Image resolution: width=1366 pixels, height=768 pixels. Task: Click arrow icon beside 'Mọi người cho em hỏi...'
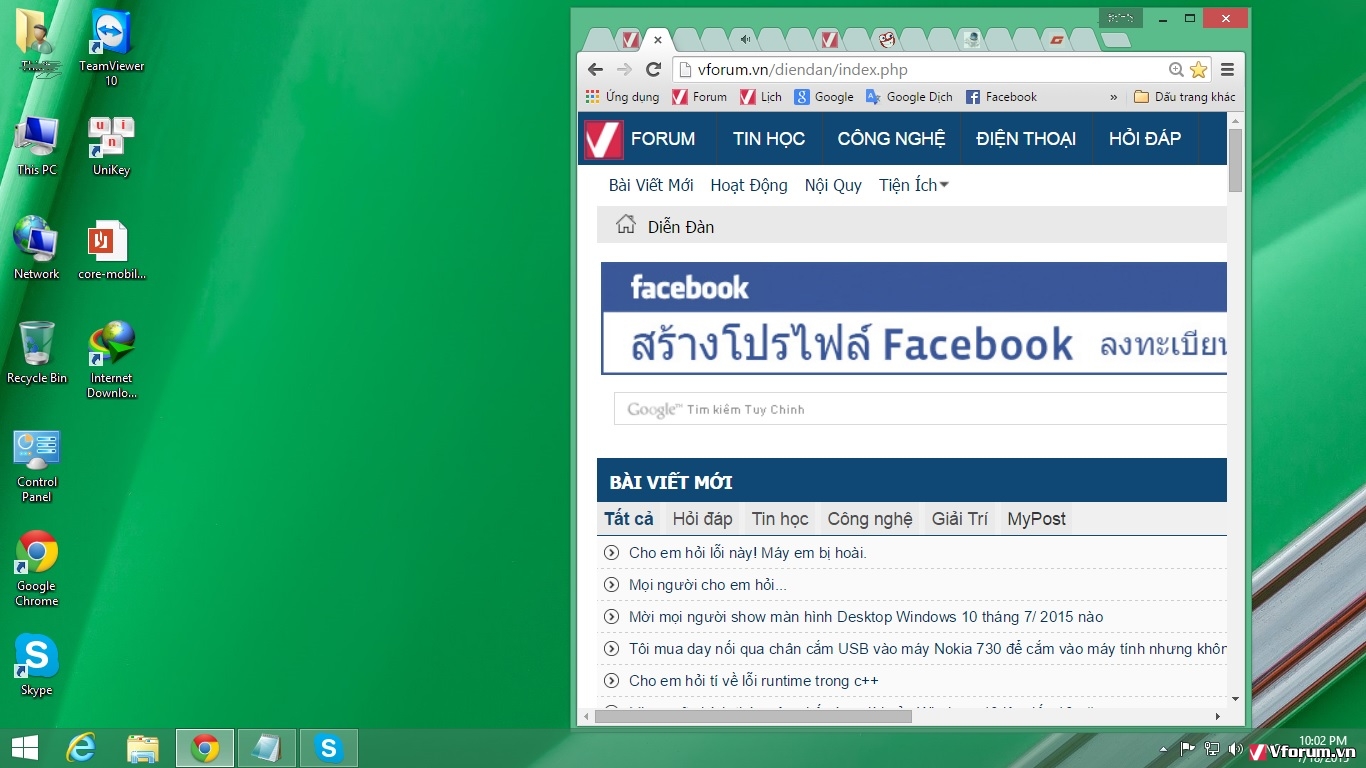(612, 585)
